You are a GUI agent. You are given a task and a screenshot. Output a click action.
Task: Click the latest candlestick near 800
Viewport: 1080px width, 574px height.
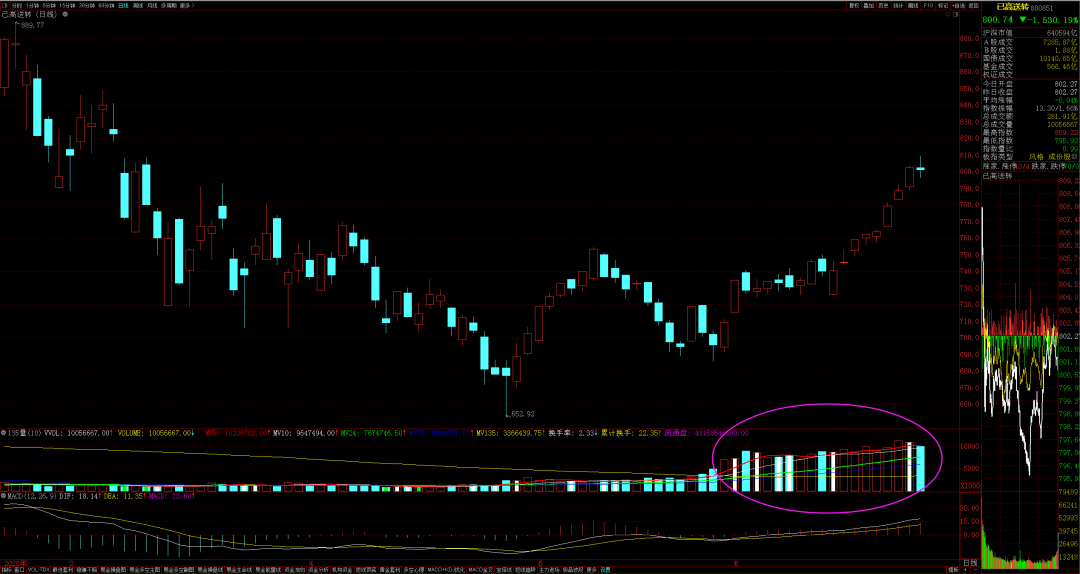coord(920,168)
